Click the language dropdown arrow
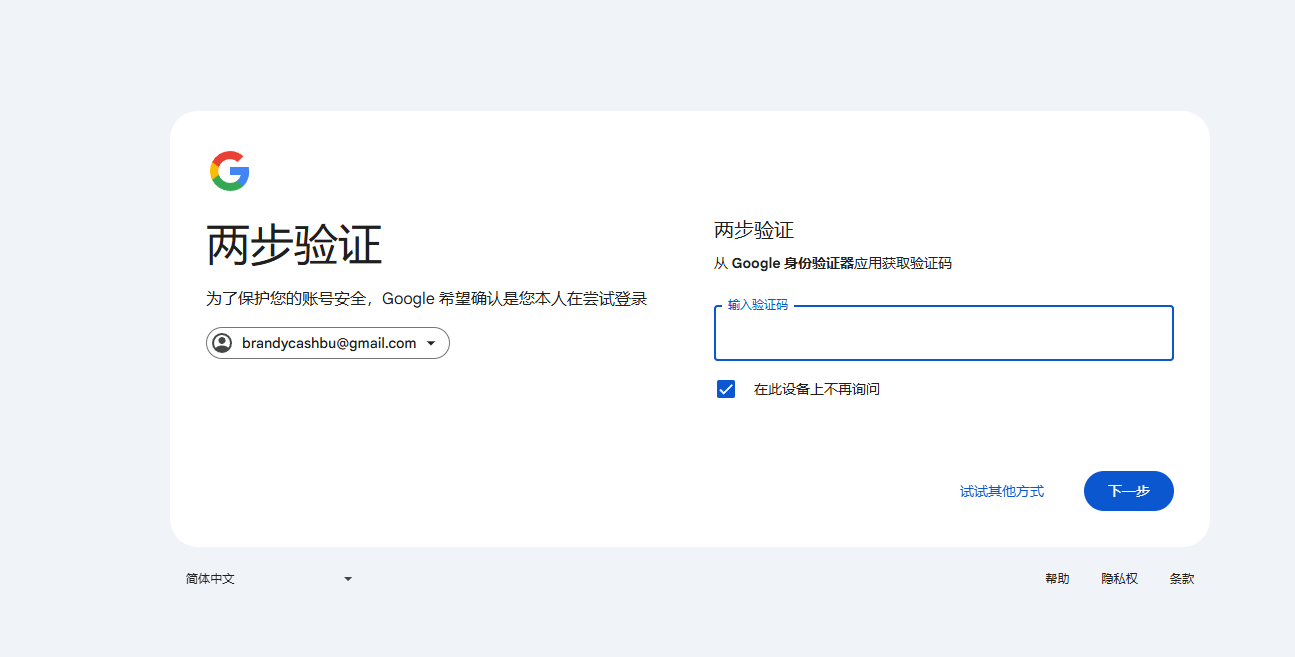Image resolution: width=1295 pixels, height=657 pixels. pyautogui.click(x=348, y=579)
